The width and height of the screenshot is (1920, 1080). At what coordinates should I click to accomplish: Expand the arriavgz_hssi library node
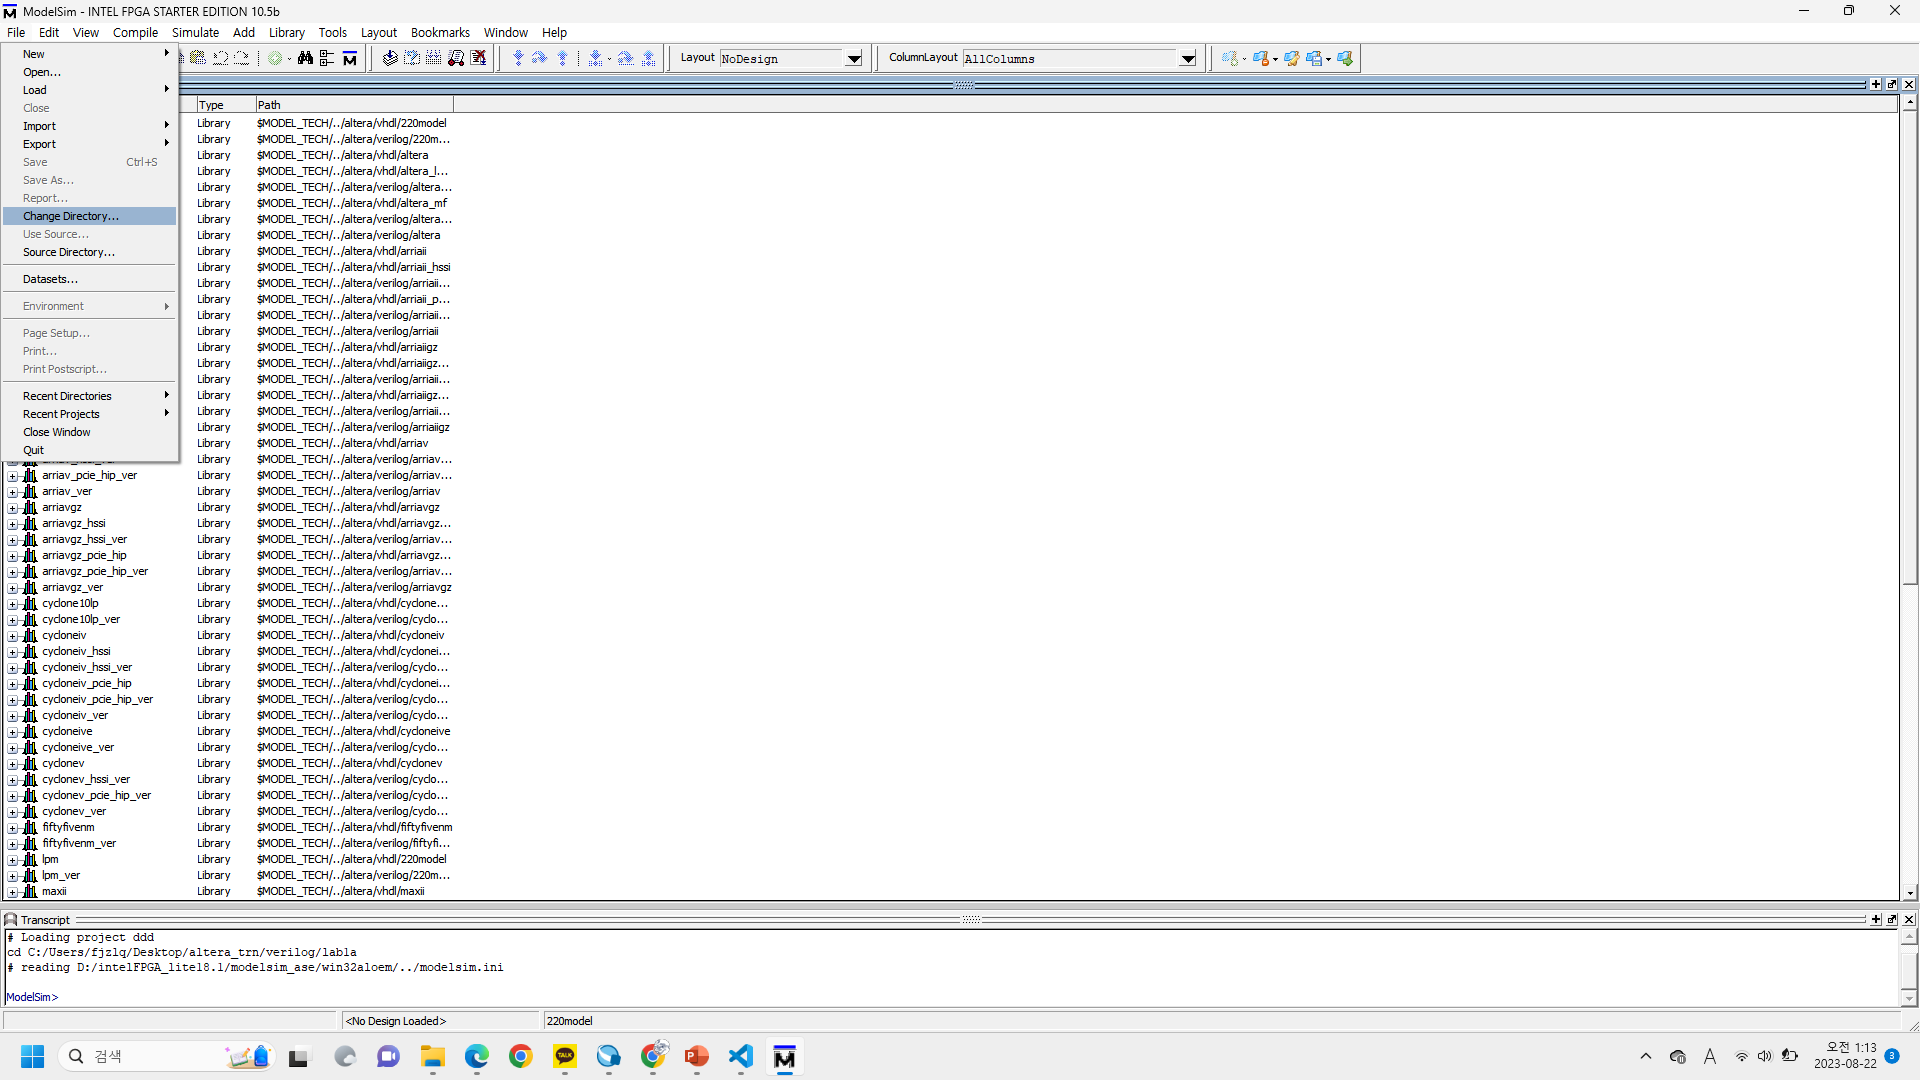13,524
